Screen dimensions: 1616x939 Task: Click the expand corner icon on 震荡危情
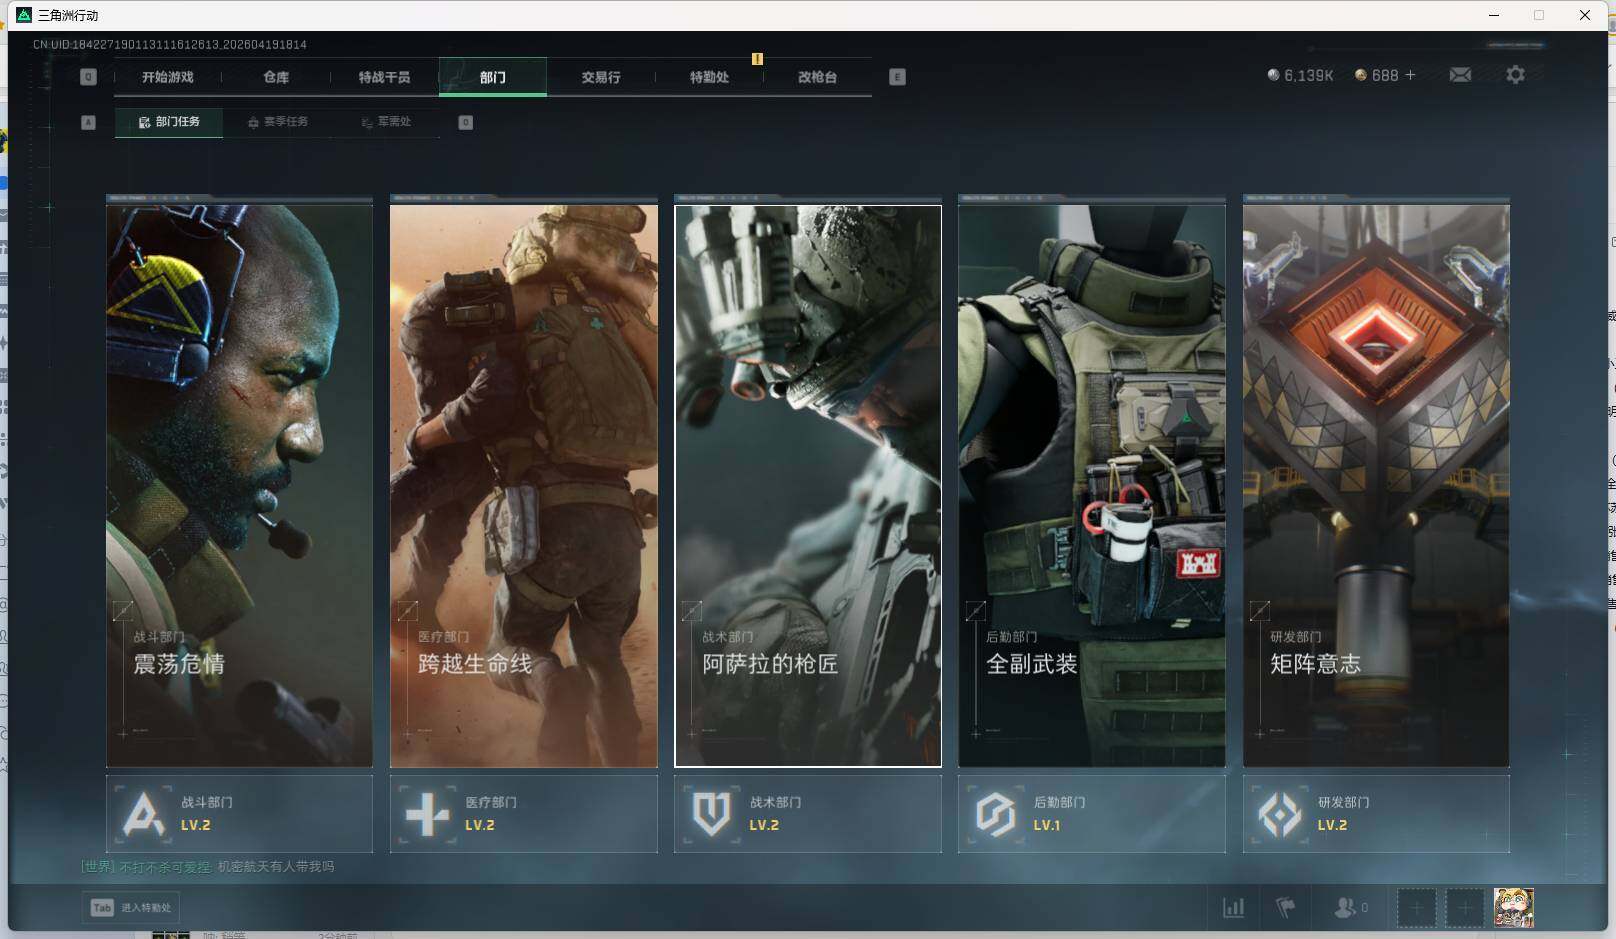pyautogui.click(x=123, y=610)
